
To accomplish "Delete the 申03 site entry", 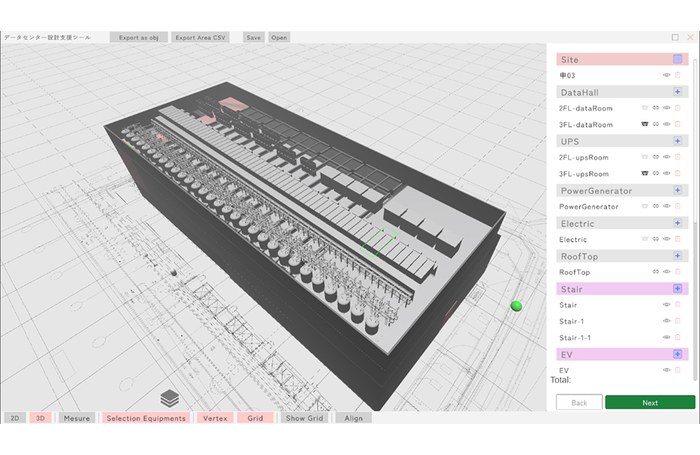I will (x=678, y=75).
